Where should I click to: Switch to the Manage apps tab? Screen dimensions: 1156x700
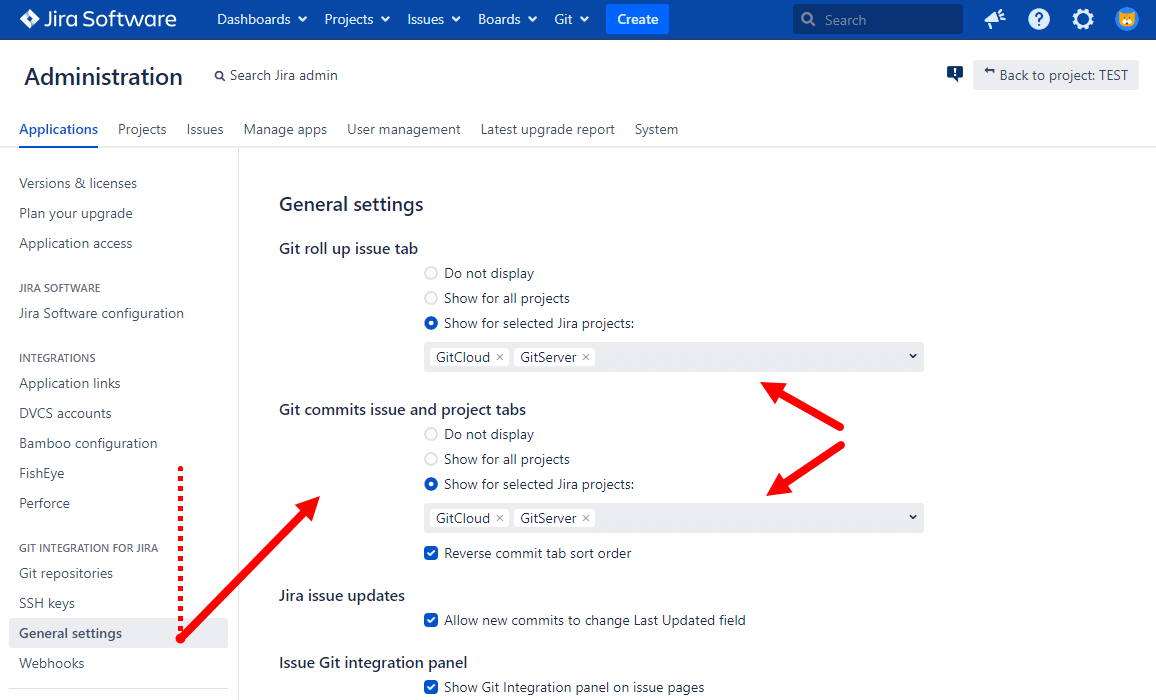(285, 130)
